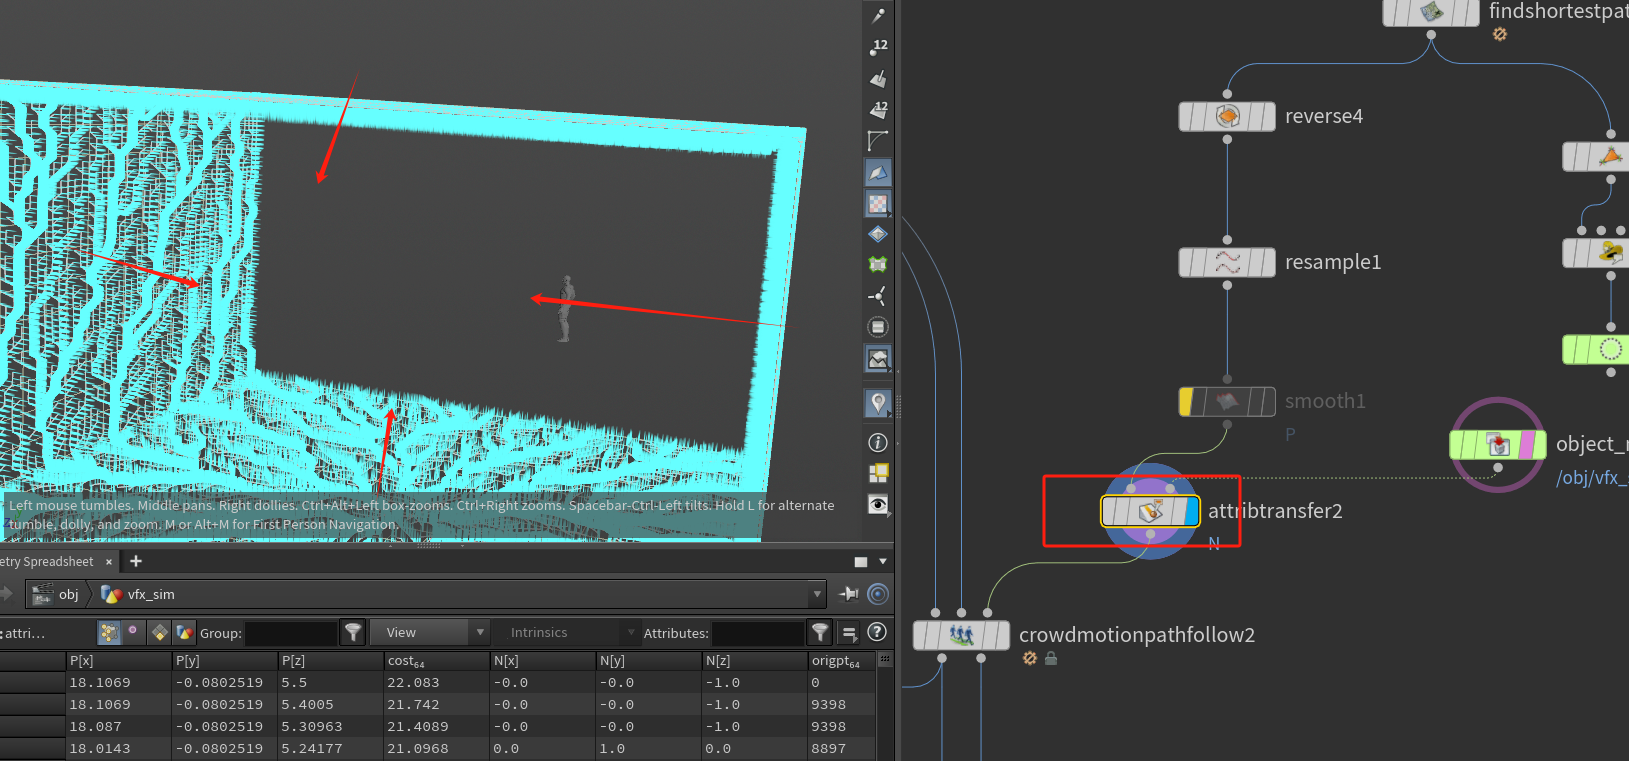
Task: Click the Group filter input field
Action: click(x=291, y=633)
